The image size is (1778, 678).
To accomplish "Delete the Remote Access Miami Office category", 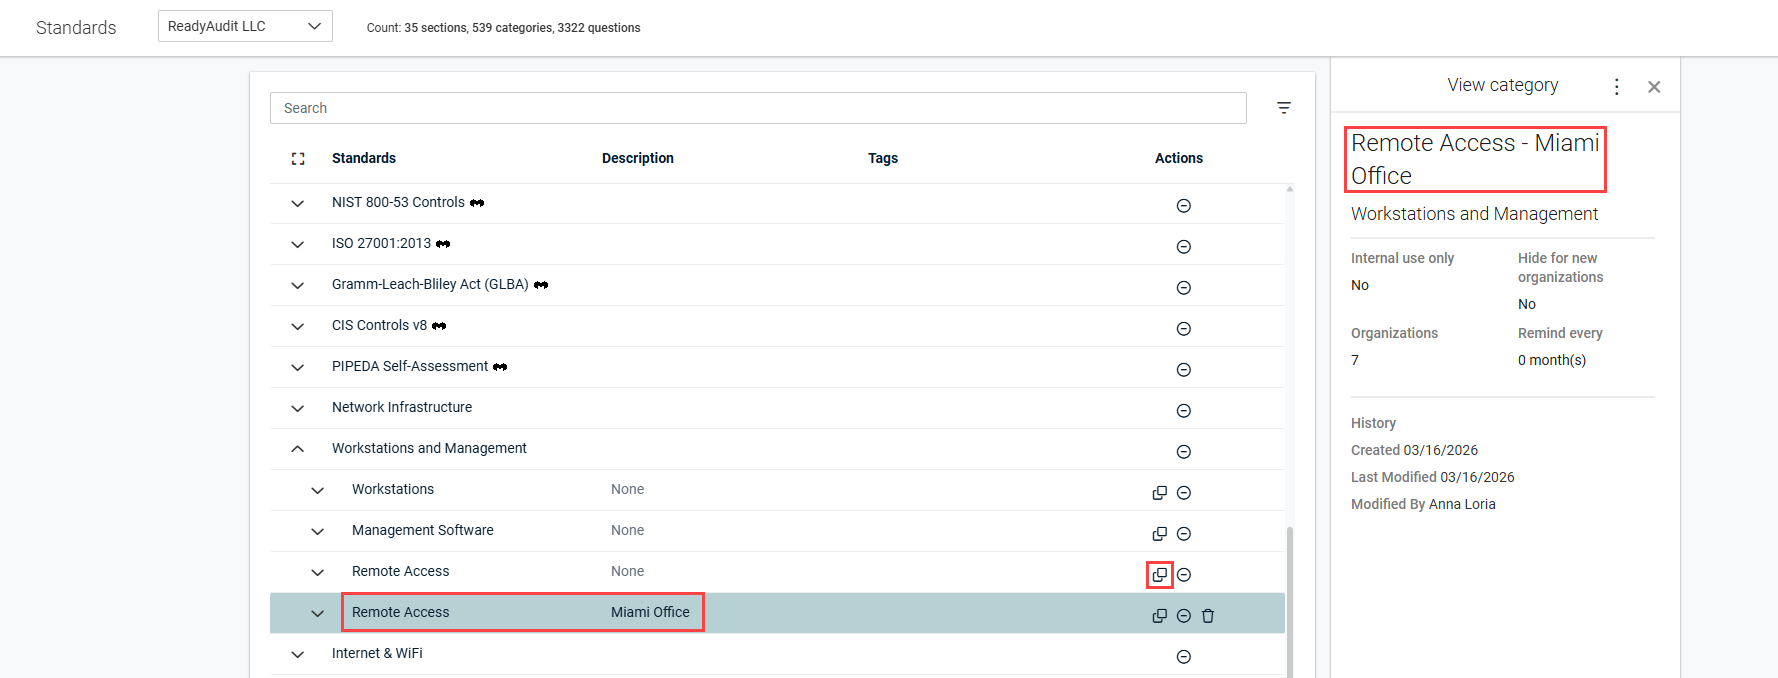I will (x=1208, y=616).
